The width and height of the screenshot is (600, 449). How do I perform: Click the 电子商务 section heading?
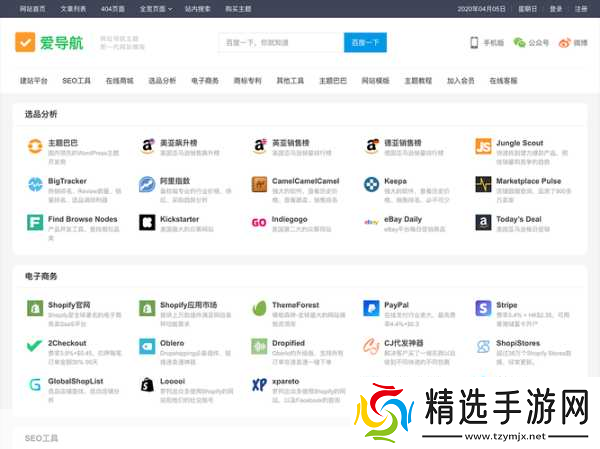[x=41, y=276]
